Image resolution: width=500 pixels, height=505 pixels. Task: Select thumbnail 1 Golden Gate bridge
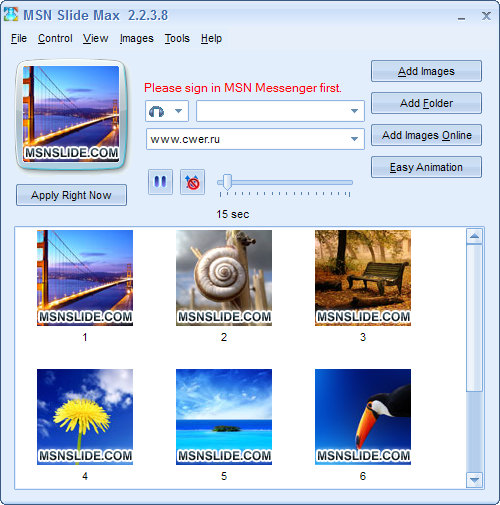tap(85, 278)
